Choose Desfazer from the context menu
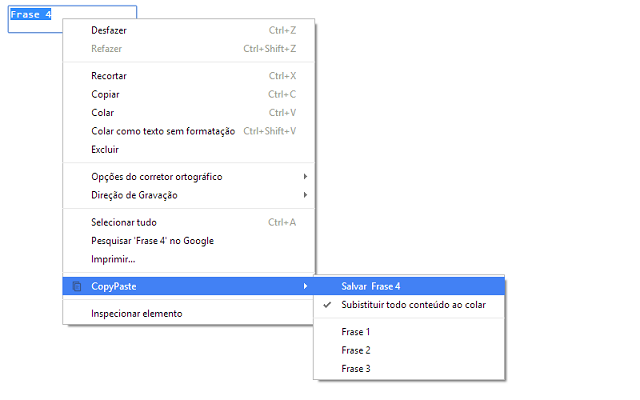 coord(109,30)
